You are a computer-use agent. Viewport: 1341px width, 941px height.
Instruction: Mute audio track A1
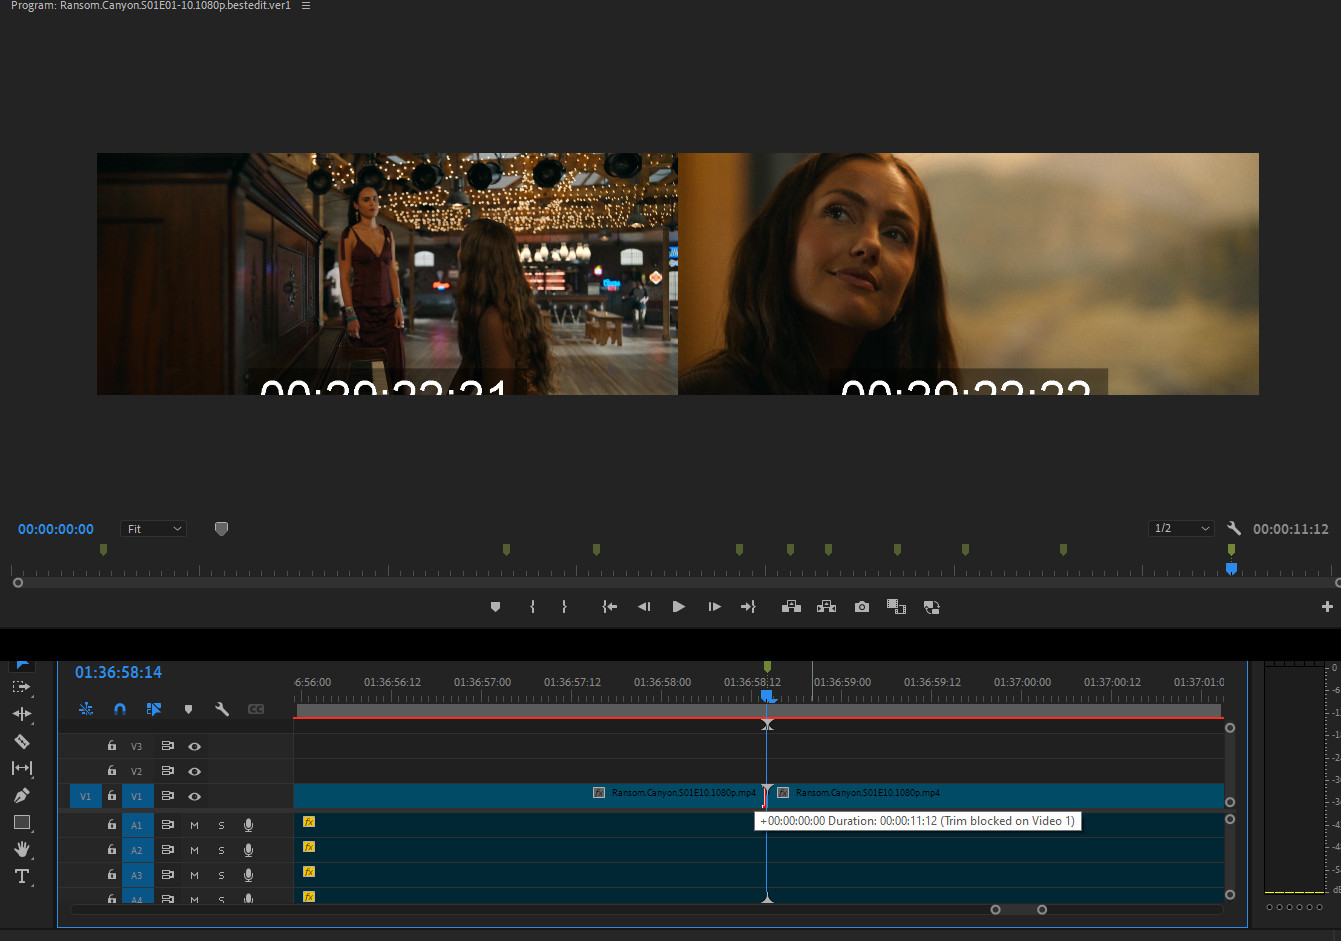(x=195, y=825)
